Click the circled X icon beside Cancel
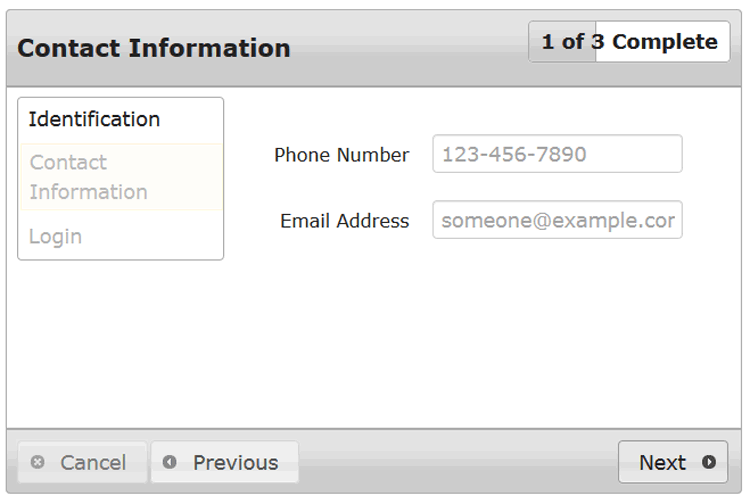750x504 pixels. pos(37,462)
